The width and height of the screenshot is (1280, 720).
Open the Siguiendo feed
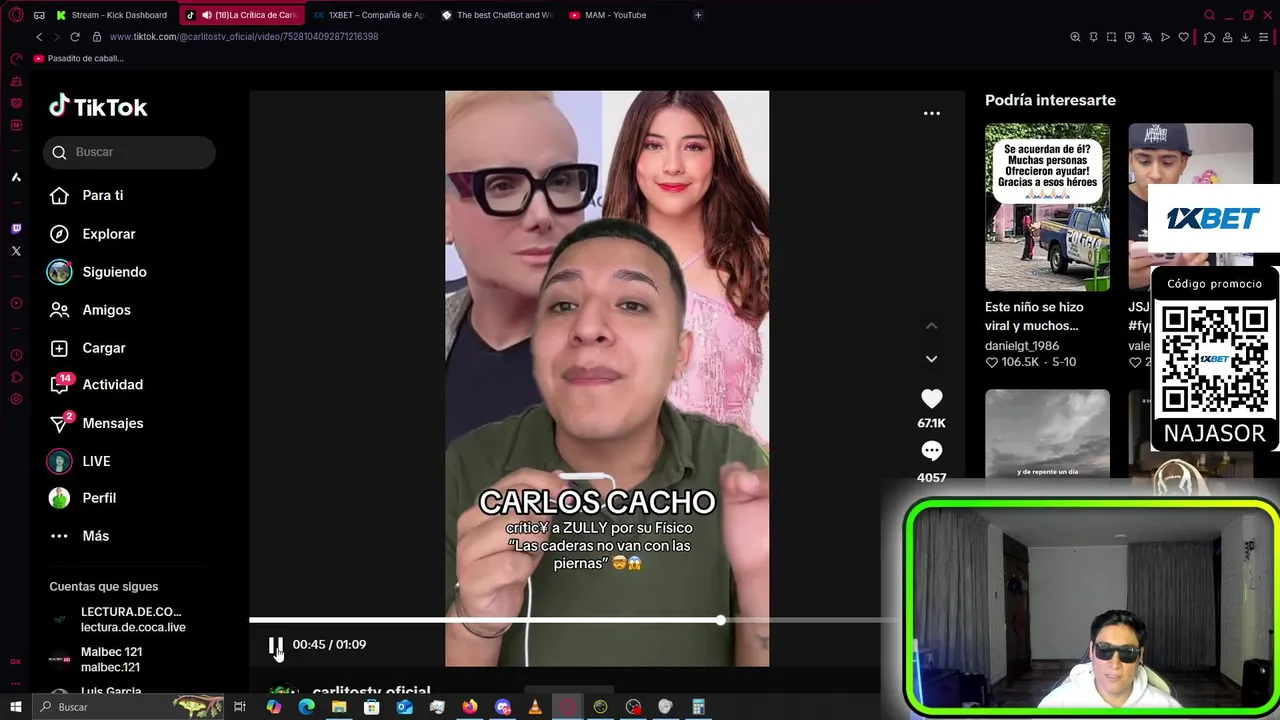[98, 272]
